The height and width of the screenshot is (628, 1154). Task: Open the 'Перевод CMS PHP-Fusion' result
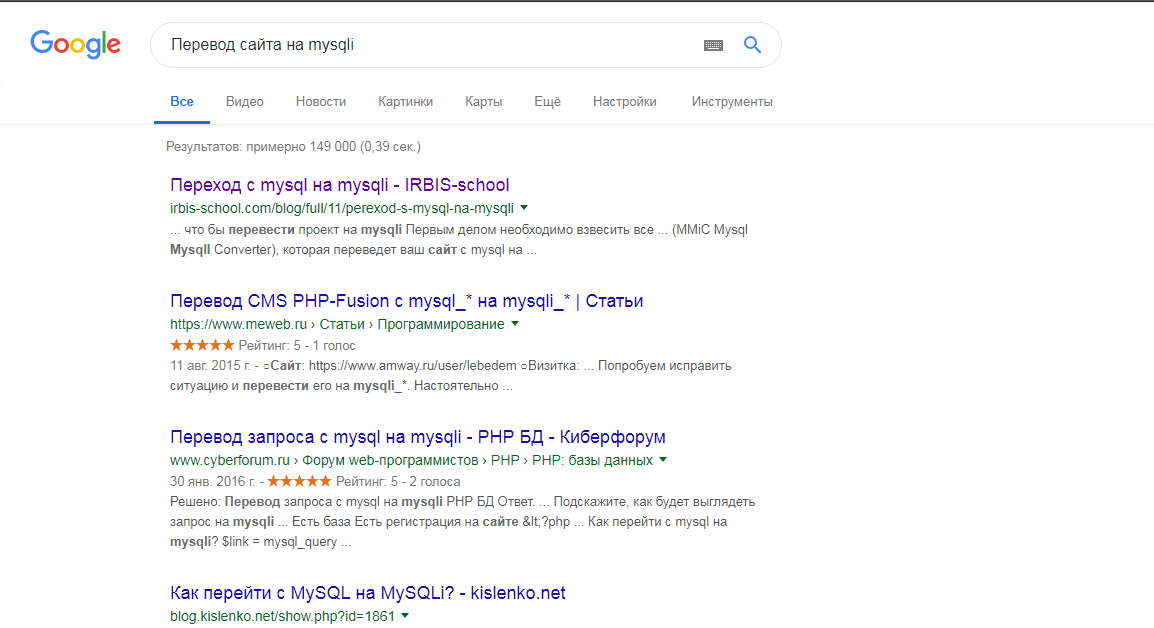[x=407, y=301]
